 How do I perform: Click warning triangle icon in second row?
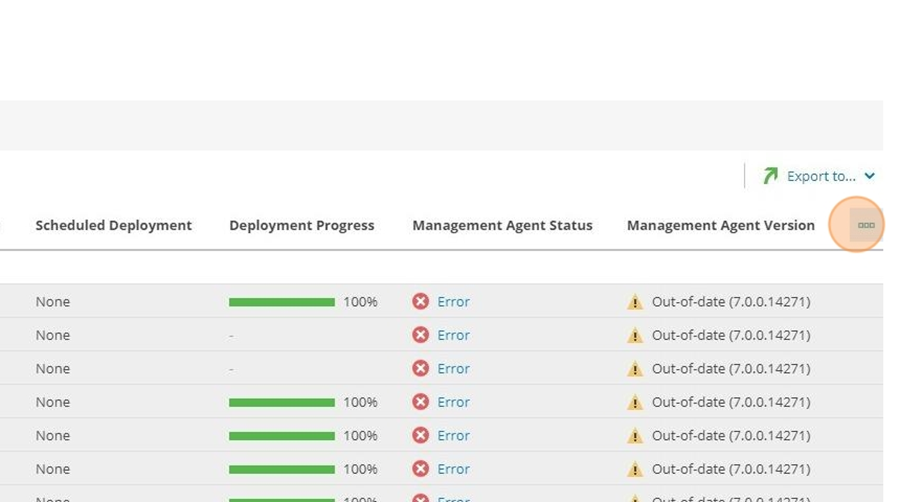635,335
